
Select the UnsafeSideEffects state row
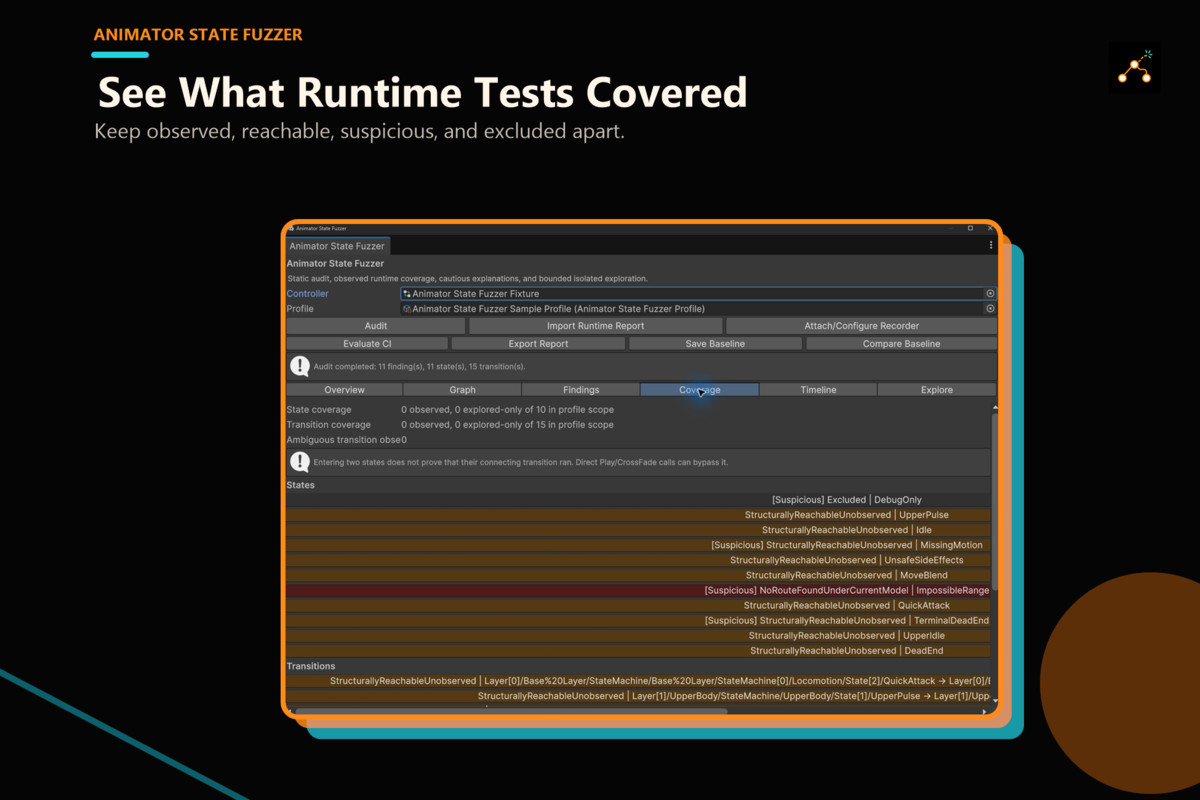click(x=638, y=560)
